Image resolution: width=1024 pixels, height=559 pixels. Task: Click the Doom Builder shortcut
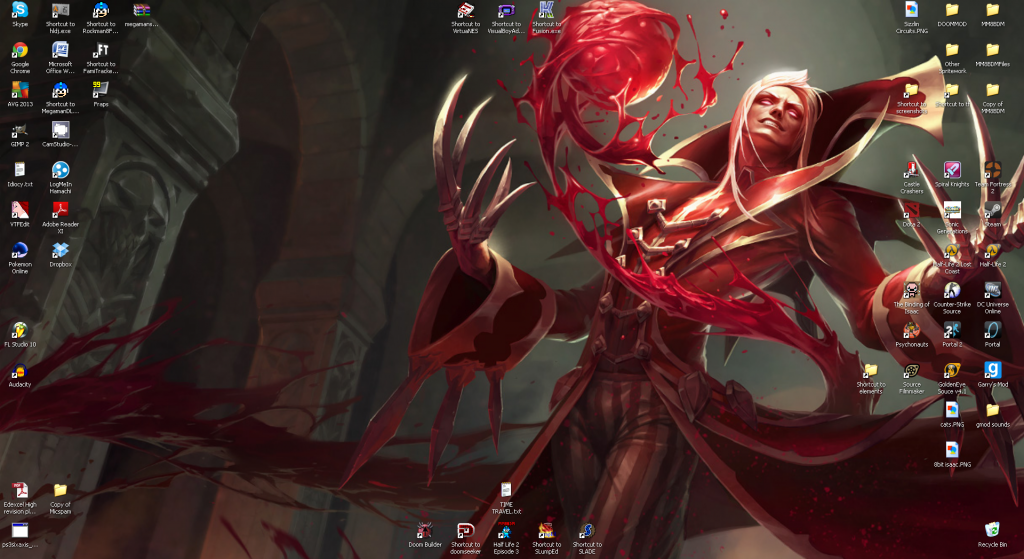(425, 530)
